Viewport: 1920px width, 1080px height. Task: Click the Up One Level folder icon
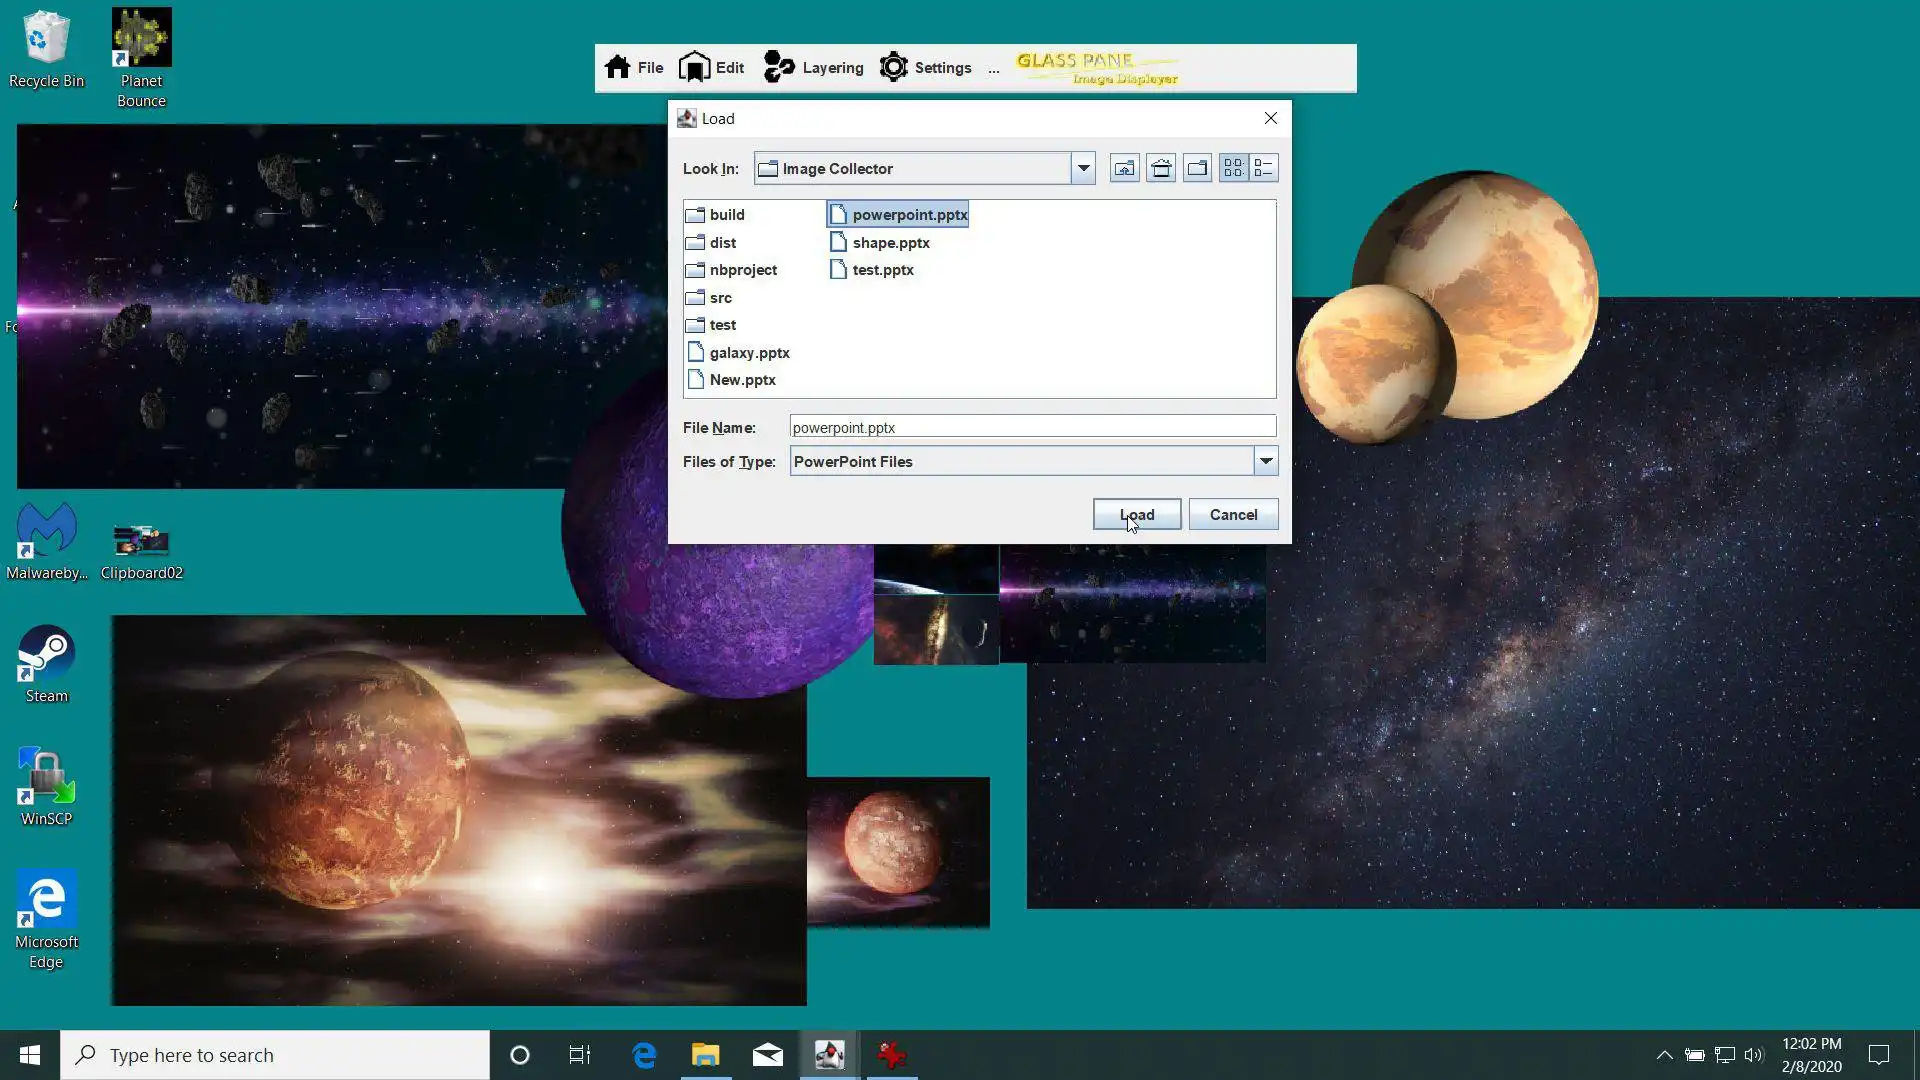click(1124, 168)
